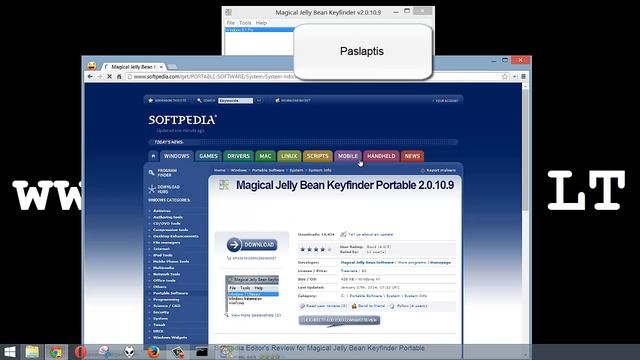Bookmark page with the star icon
This screenshot has width=640, height=360.
click(x=505, y=76)
